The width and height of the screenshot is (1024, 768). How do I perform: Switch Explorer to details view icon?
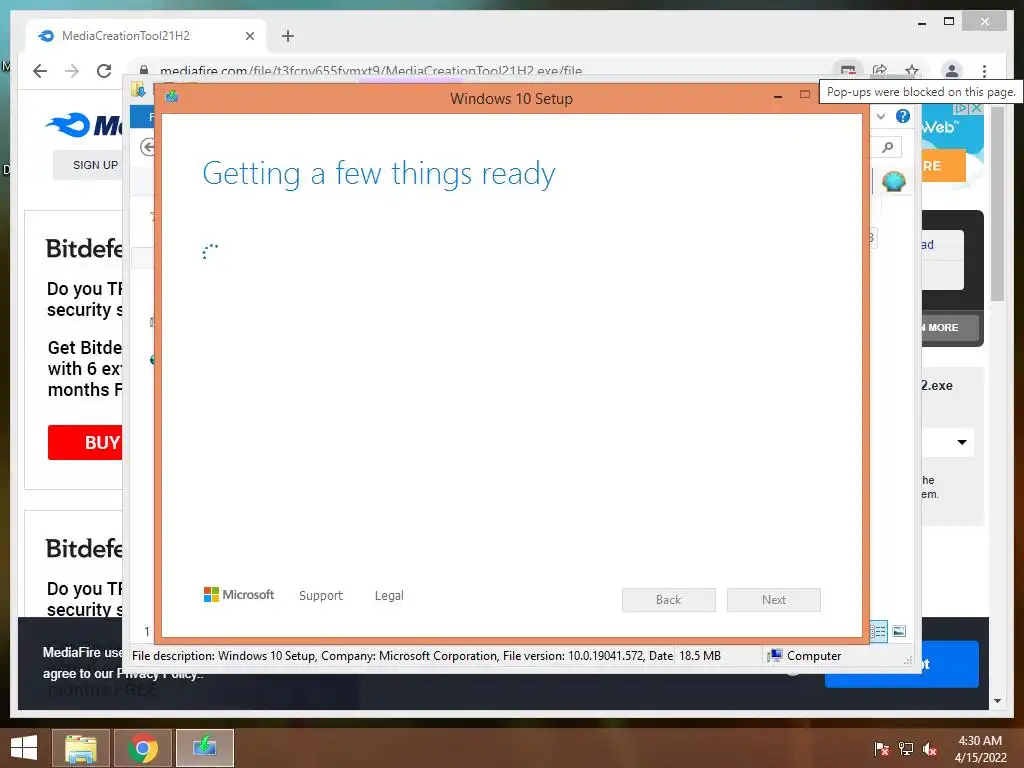(879, 631)
